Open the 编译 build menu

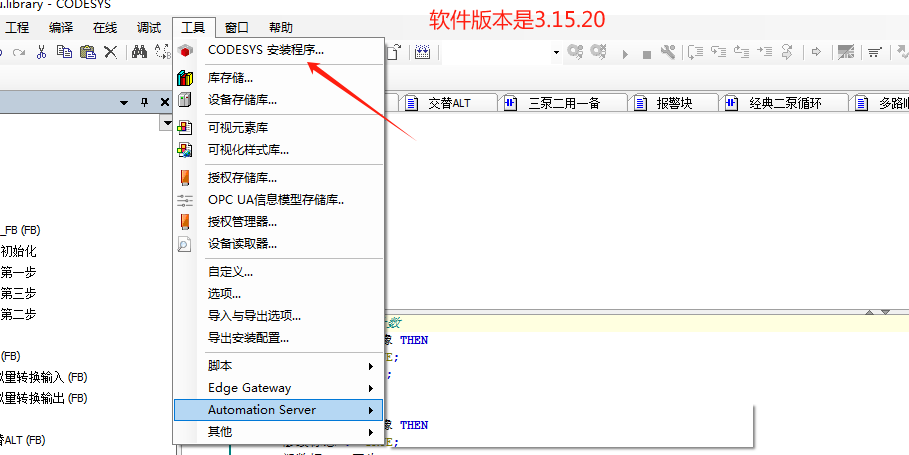tap(61, 27)
